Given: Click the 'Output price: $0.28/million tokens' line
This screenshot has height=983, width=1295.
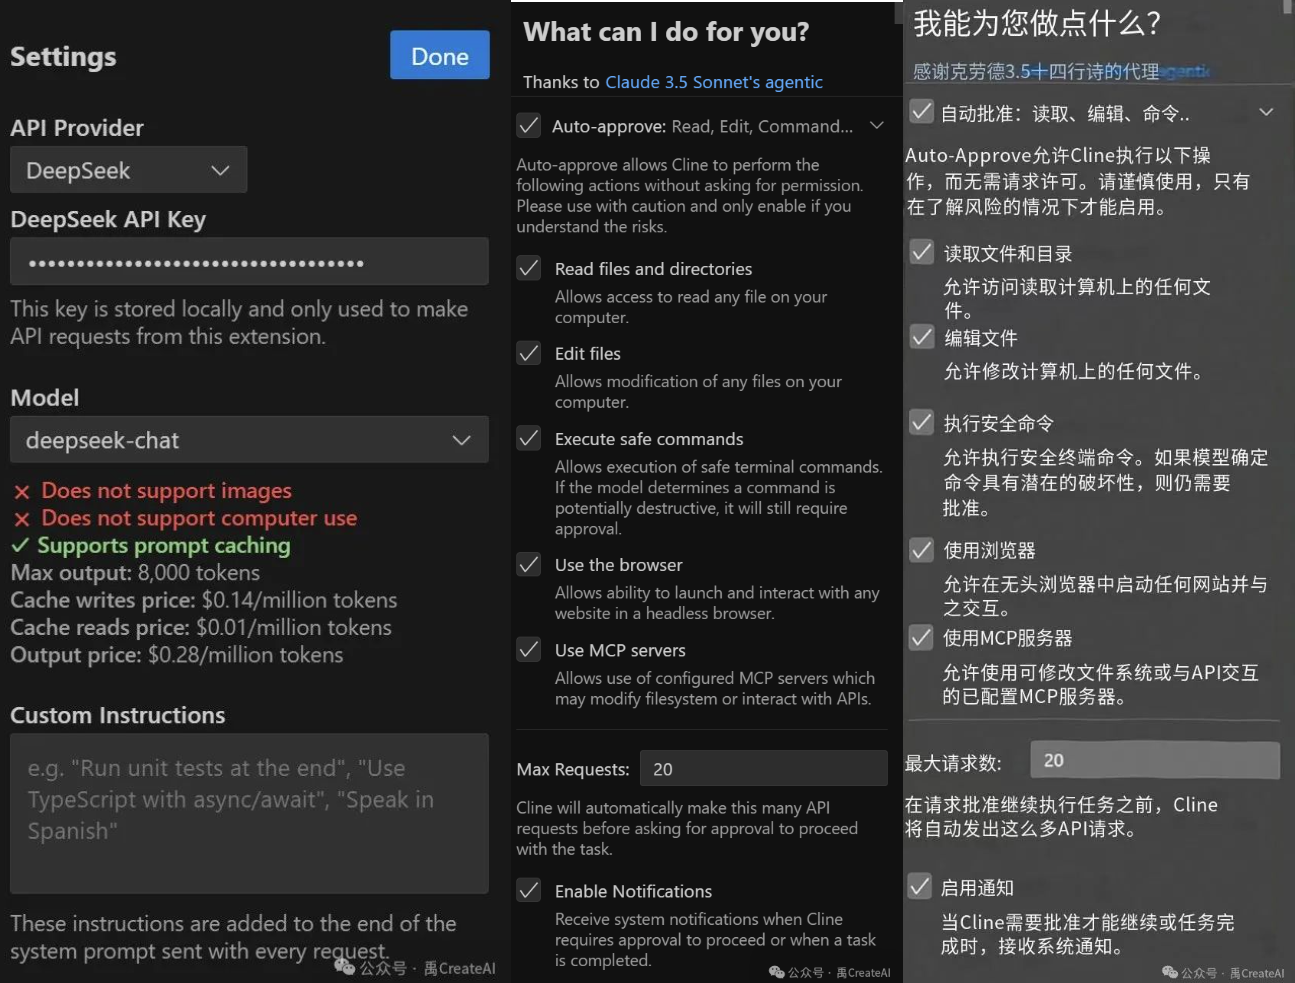Looking at the screenshot, I should pos(177,655).
